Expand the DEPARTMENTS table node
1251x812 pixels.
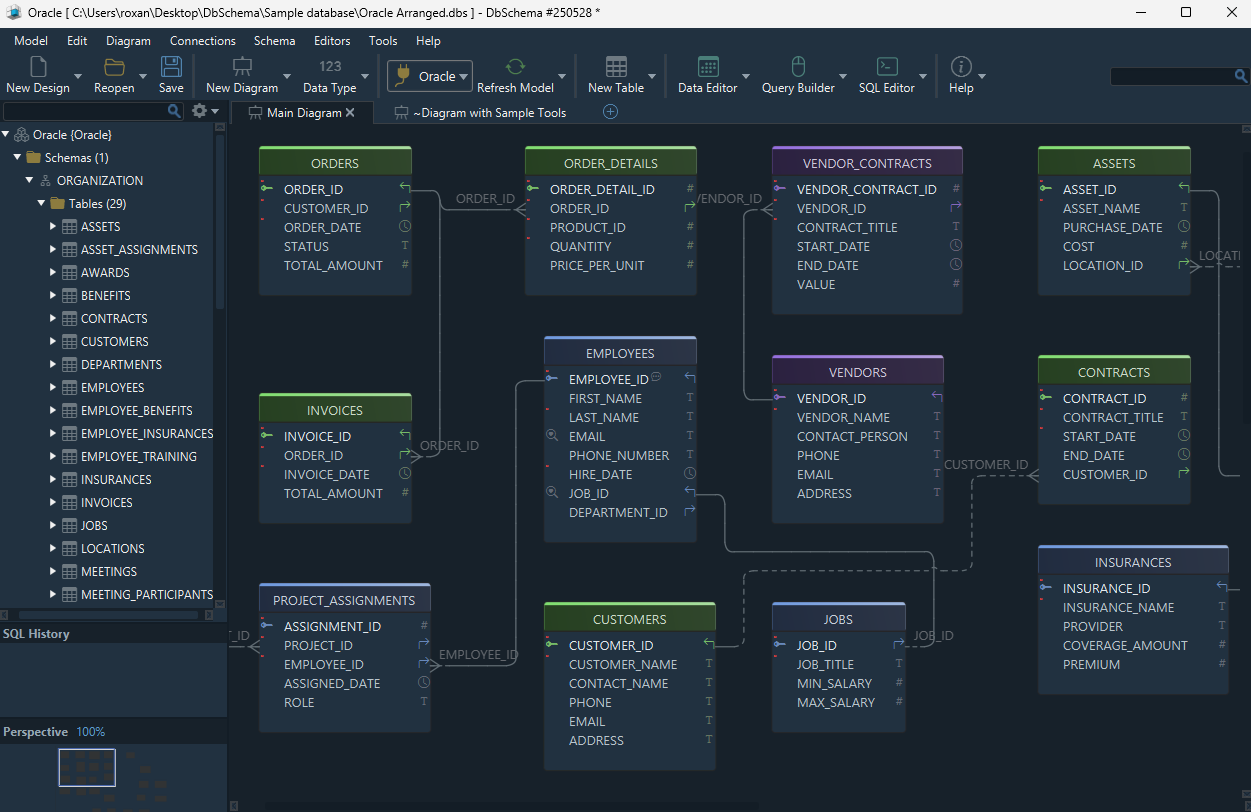pos(53,365)
